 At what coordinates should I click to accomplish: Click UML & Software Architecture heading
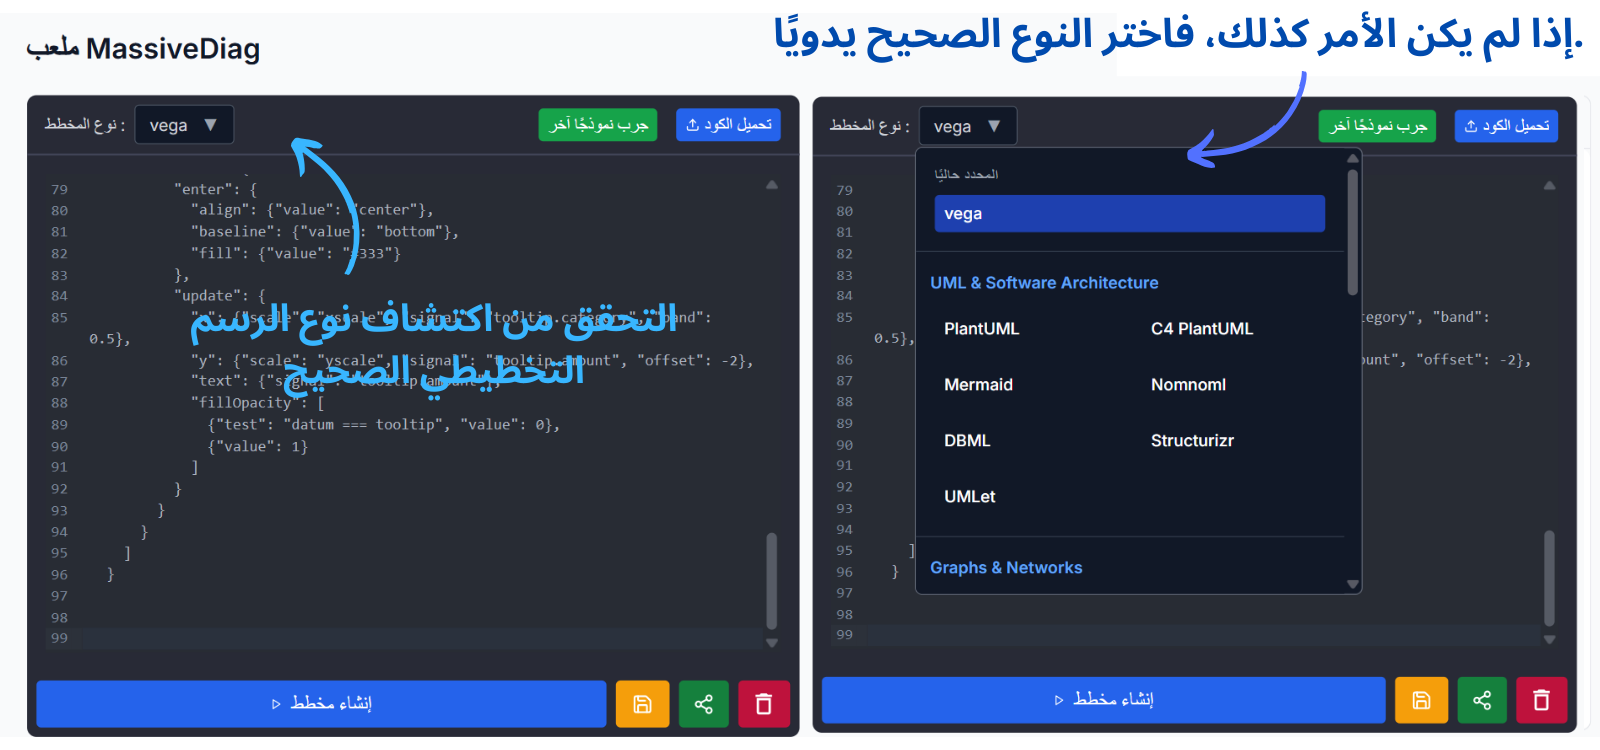[x=1044, y=283]
